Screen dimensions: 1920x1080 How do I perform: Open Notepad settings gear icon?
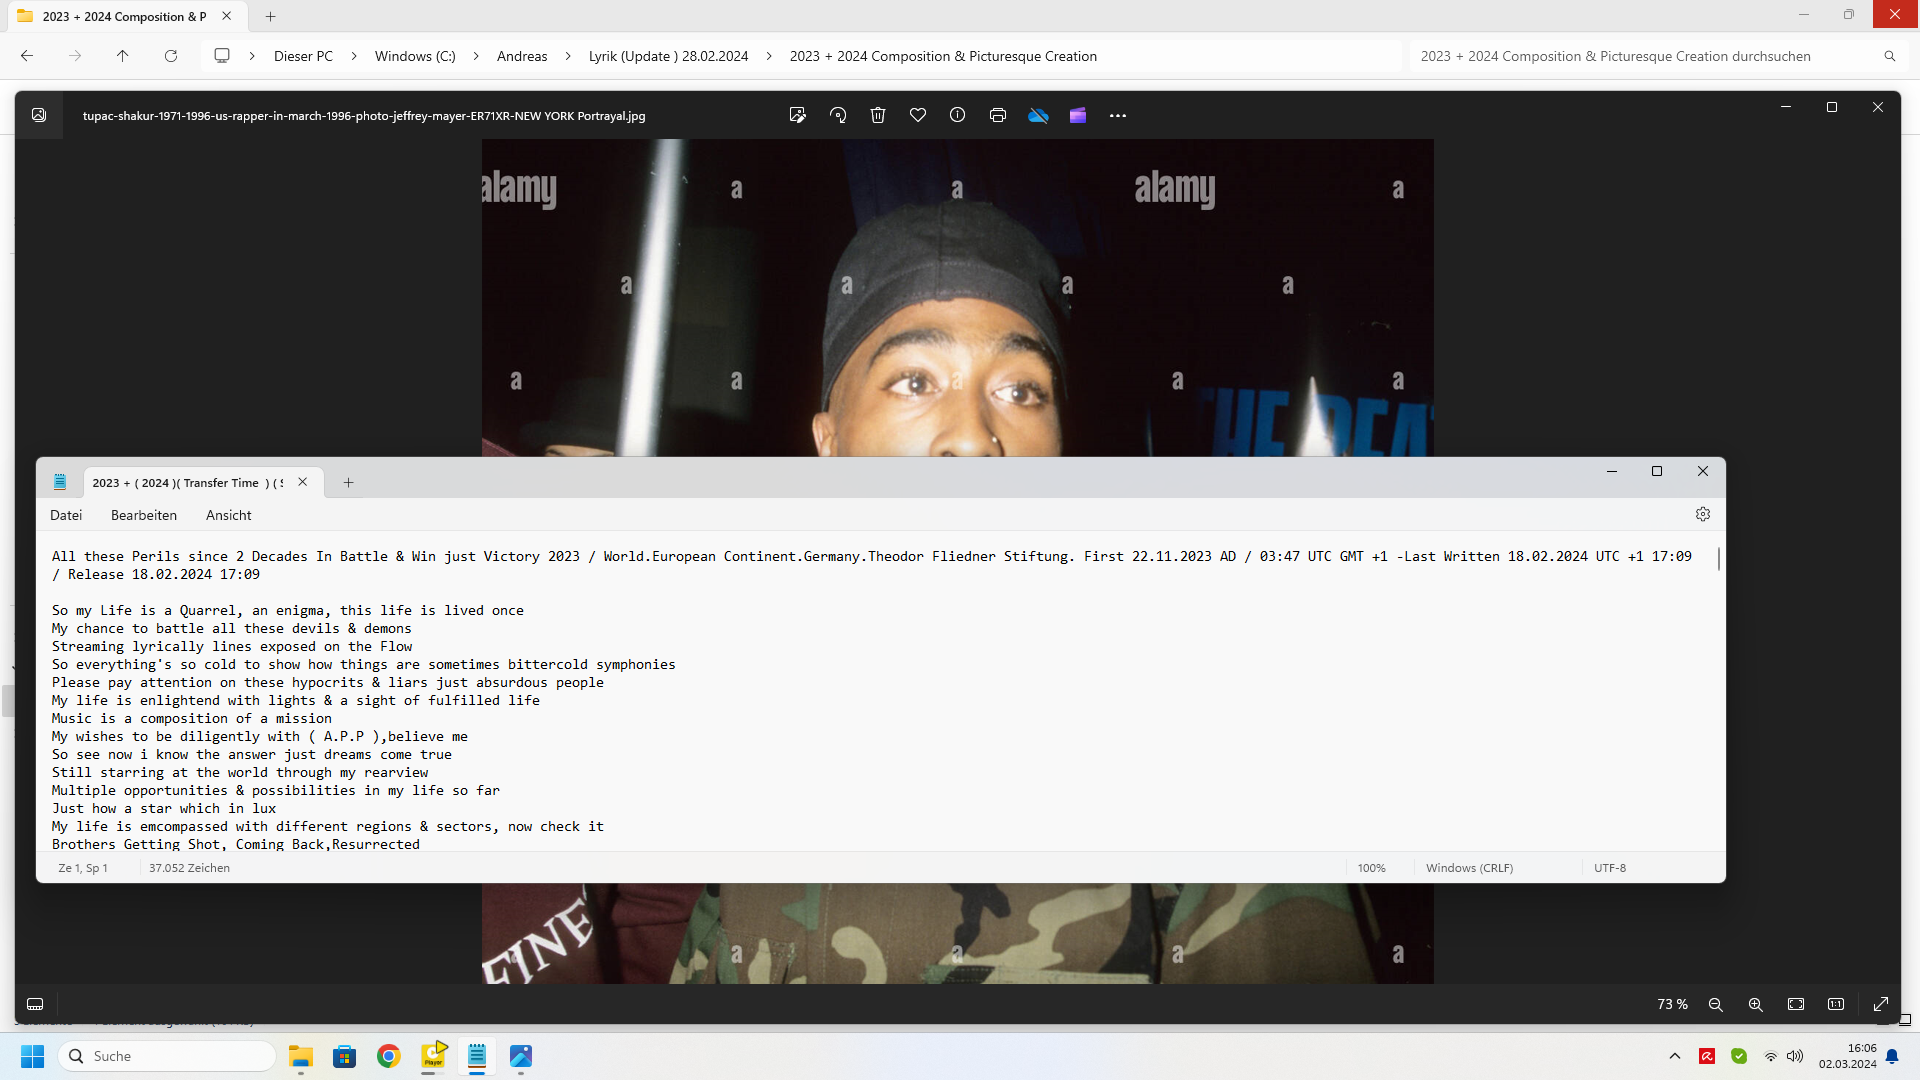1703,514
